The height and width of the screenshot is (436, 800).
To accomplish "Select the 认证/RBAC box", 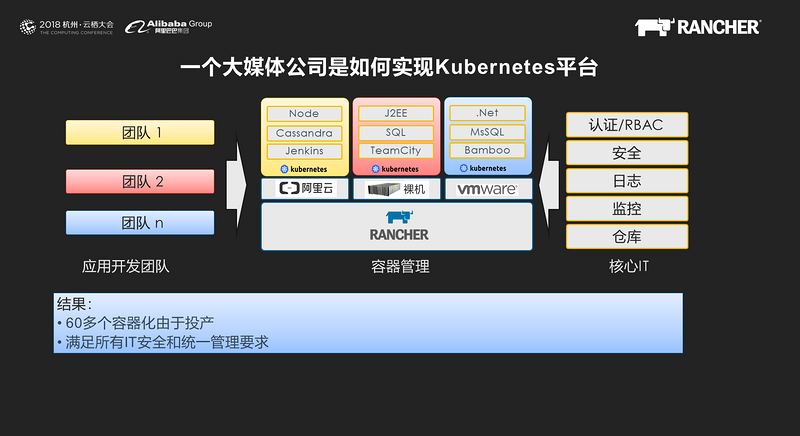I will click(627, 125).
